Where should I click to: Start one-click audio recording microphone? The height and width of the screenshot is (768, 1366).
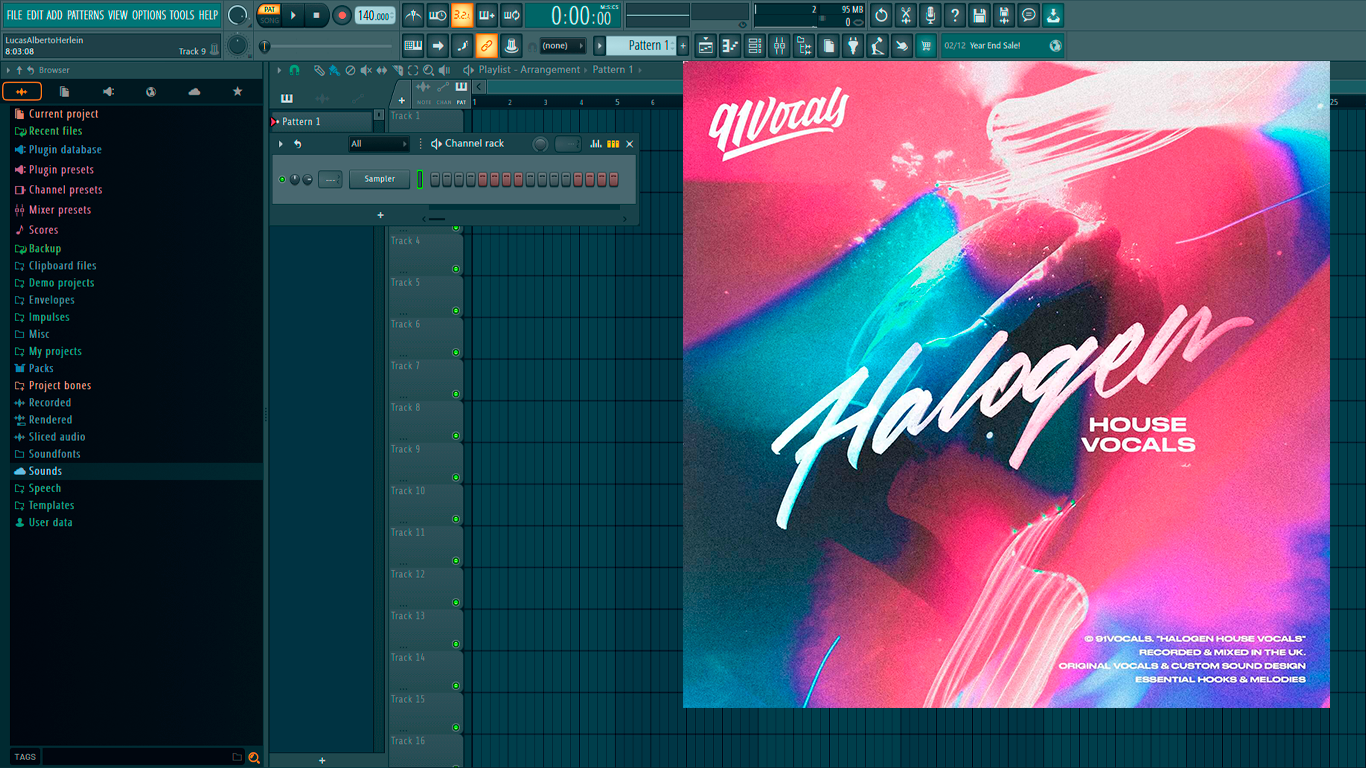(x=930, y=15)
